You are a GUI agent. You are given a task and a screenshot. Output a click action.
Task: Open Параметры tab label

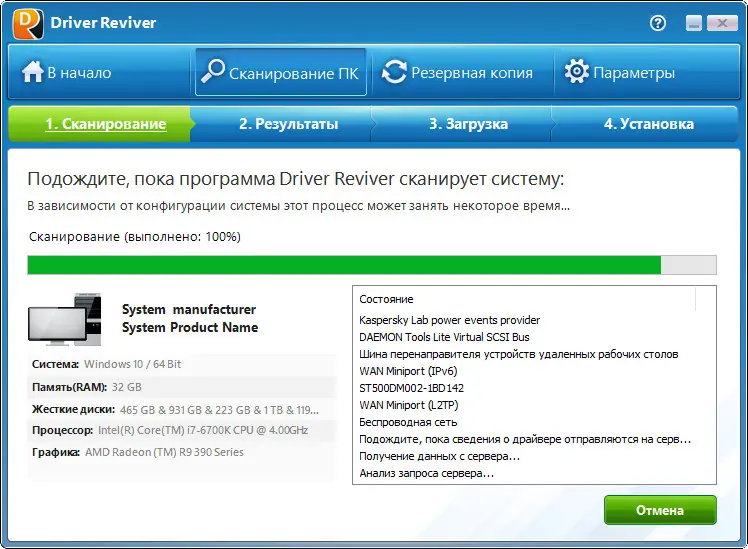tap(634, 73)
